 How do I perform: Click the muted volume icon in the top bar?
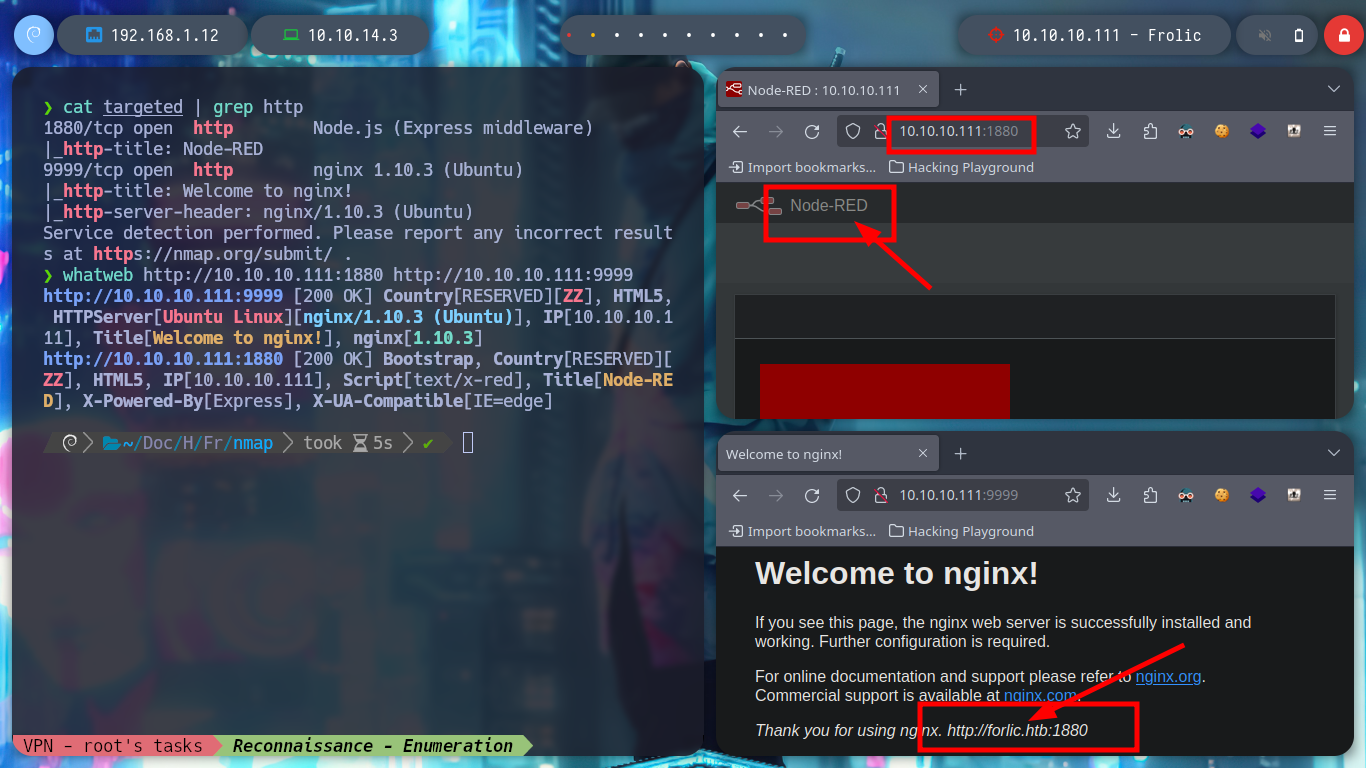(x=1265, y=35)
